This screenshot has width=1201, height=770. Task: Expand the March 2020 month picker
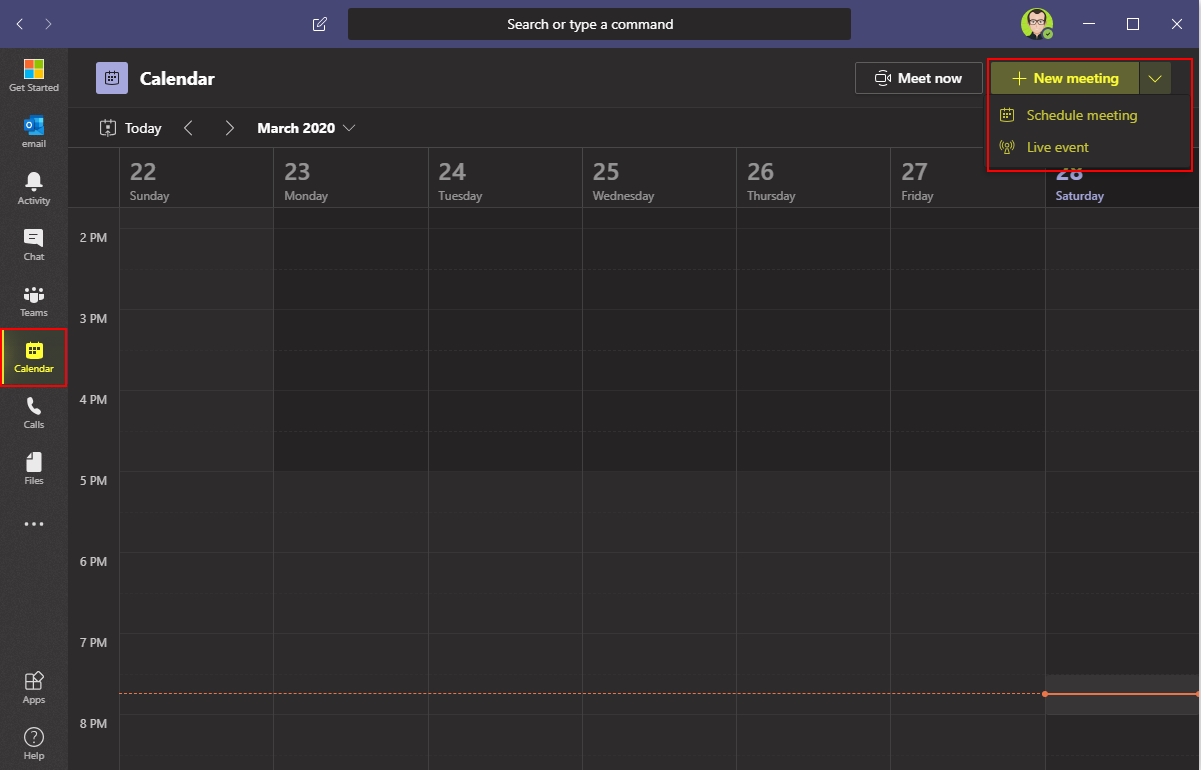[306, 128]
